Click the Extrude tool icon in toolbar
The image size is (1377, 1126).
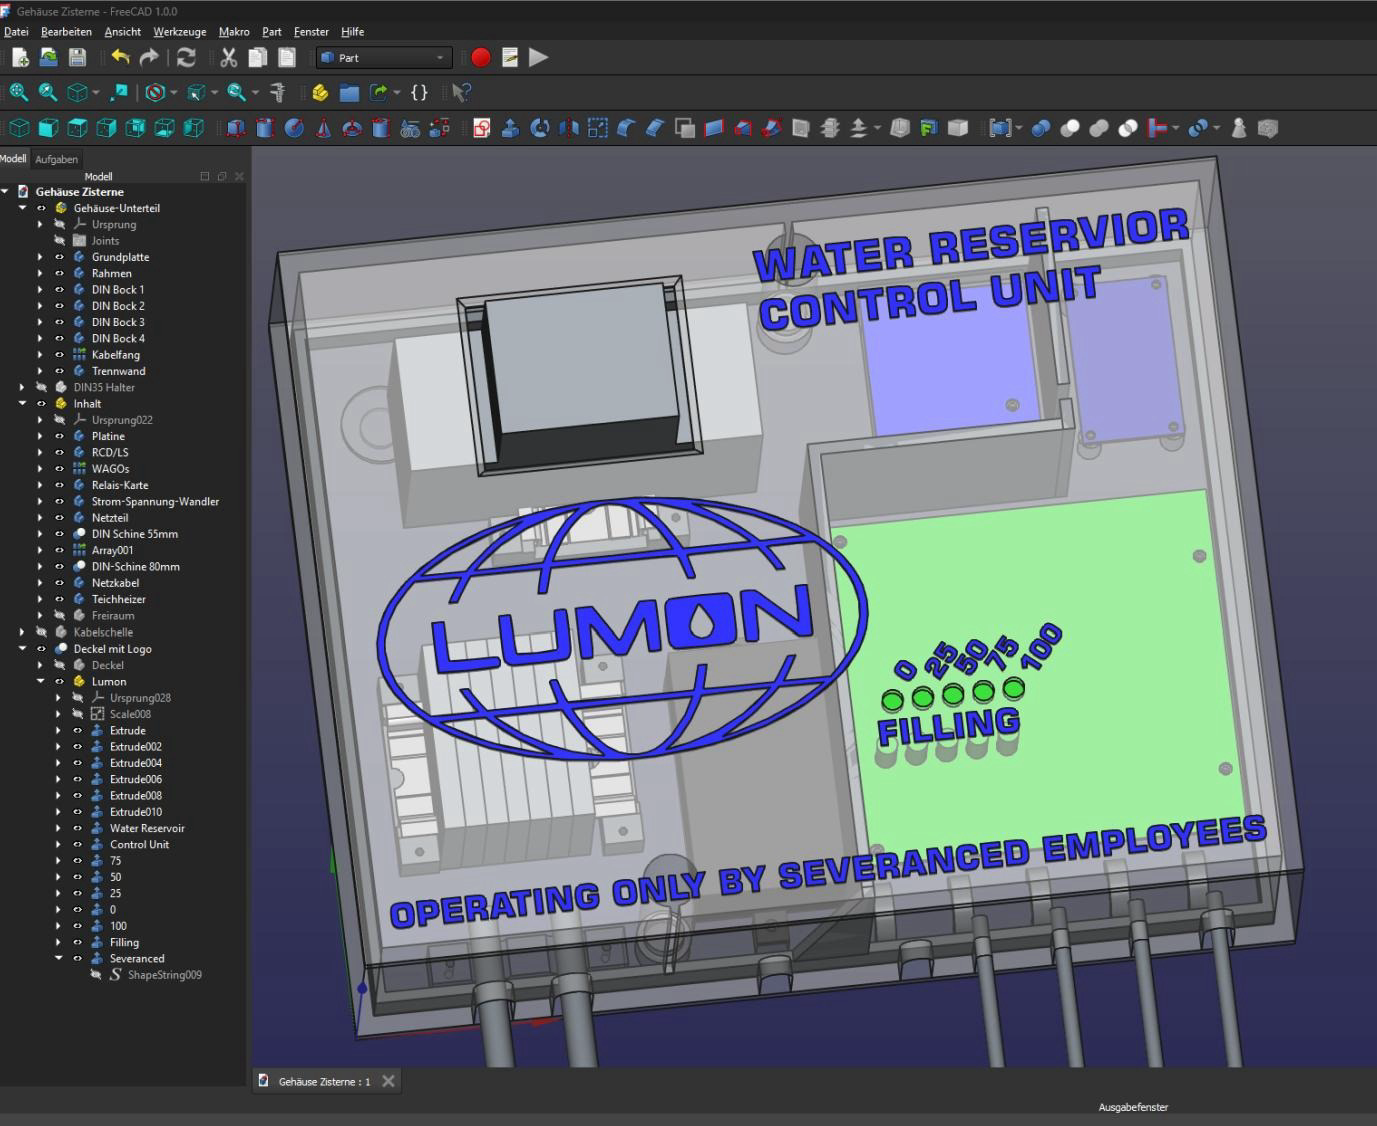510,128
